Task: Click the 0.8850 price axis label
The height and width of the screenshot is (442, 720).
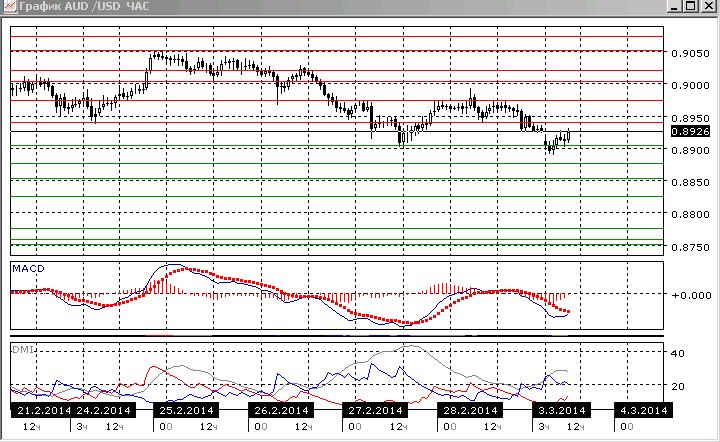Action: coord(690,182)
